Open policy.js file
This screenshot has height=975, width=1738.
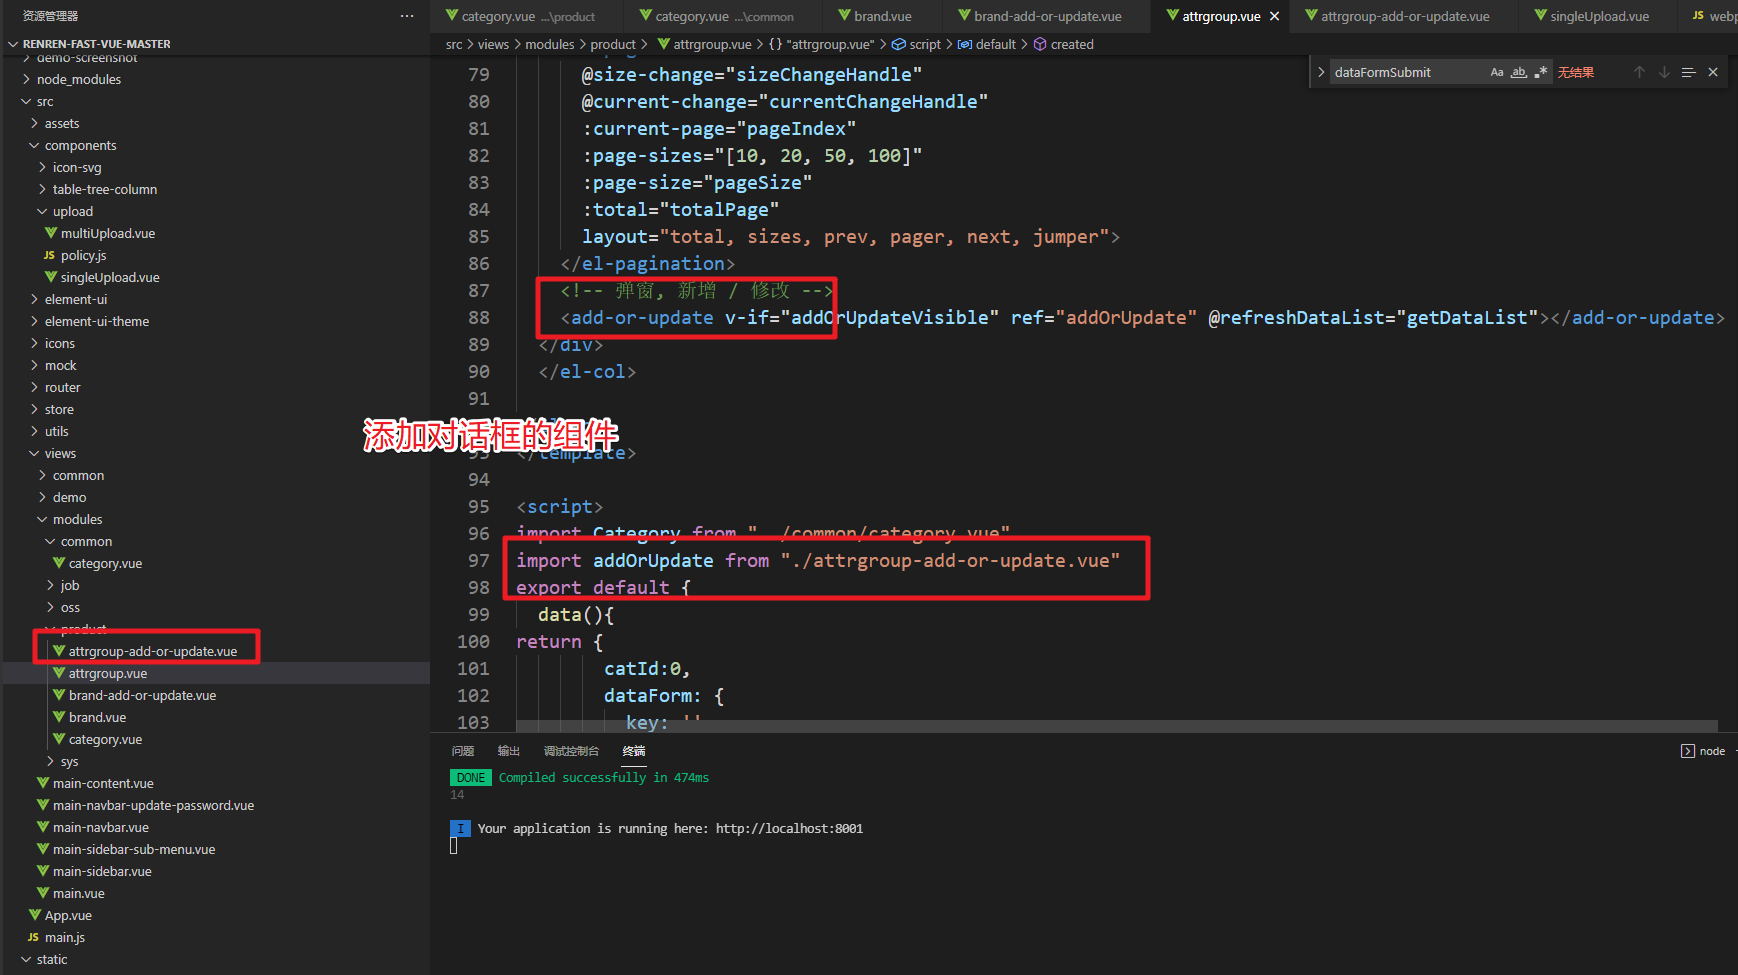[x=83, y=256]
